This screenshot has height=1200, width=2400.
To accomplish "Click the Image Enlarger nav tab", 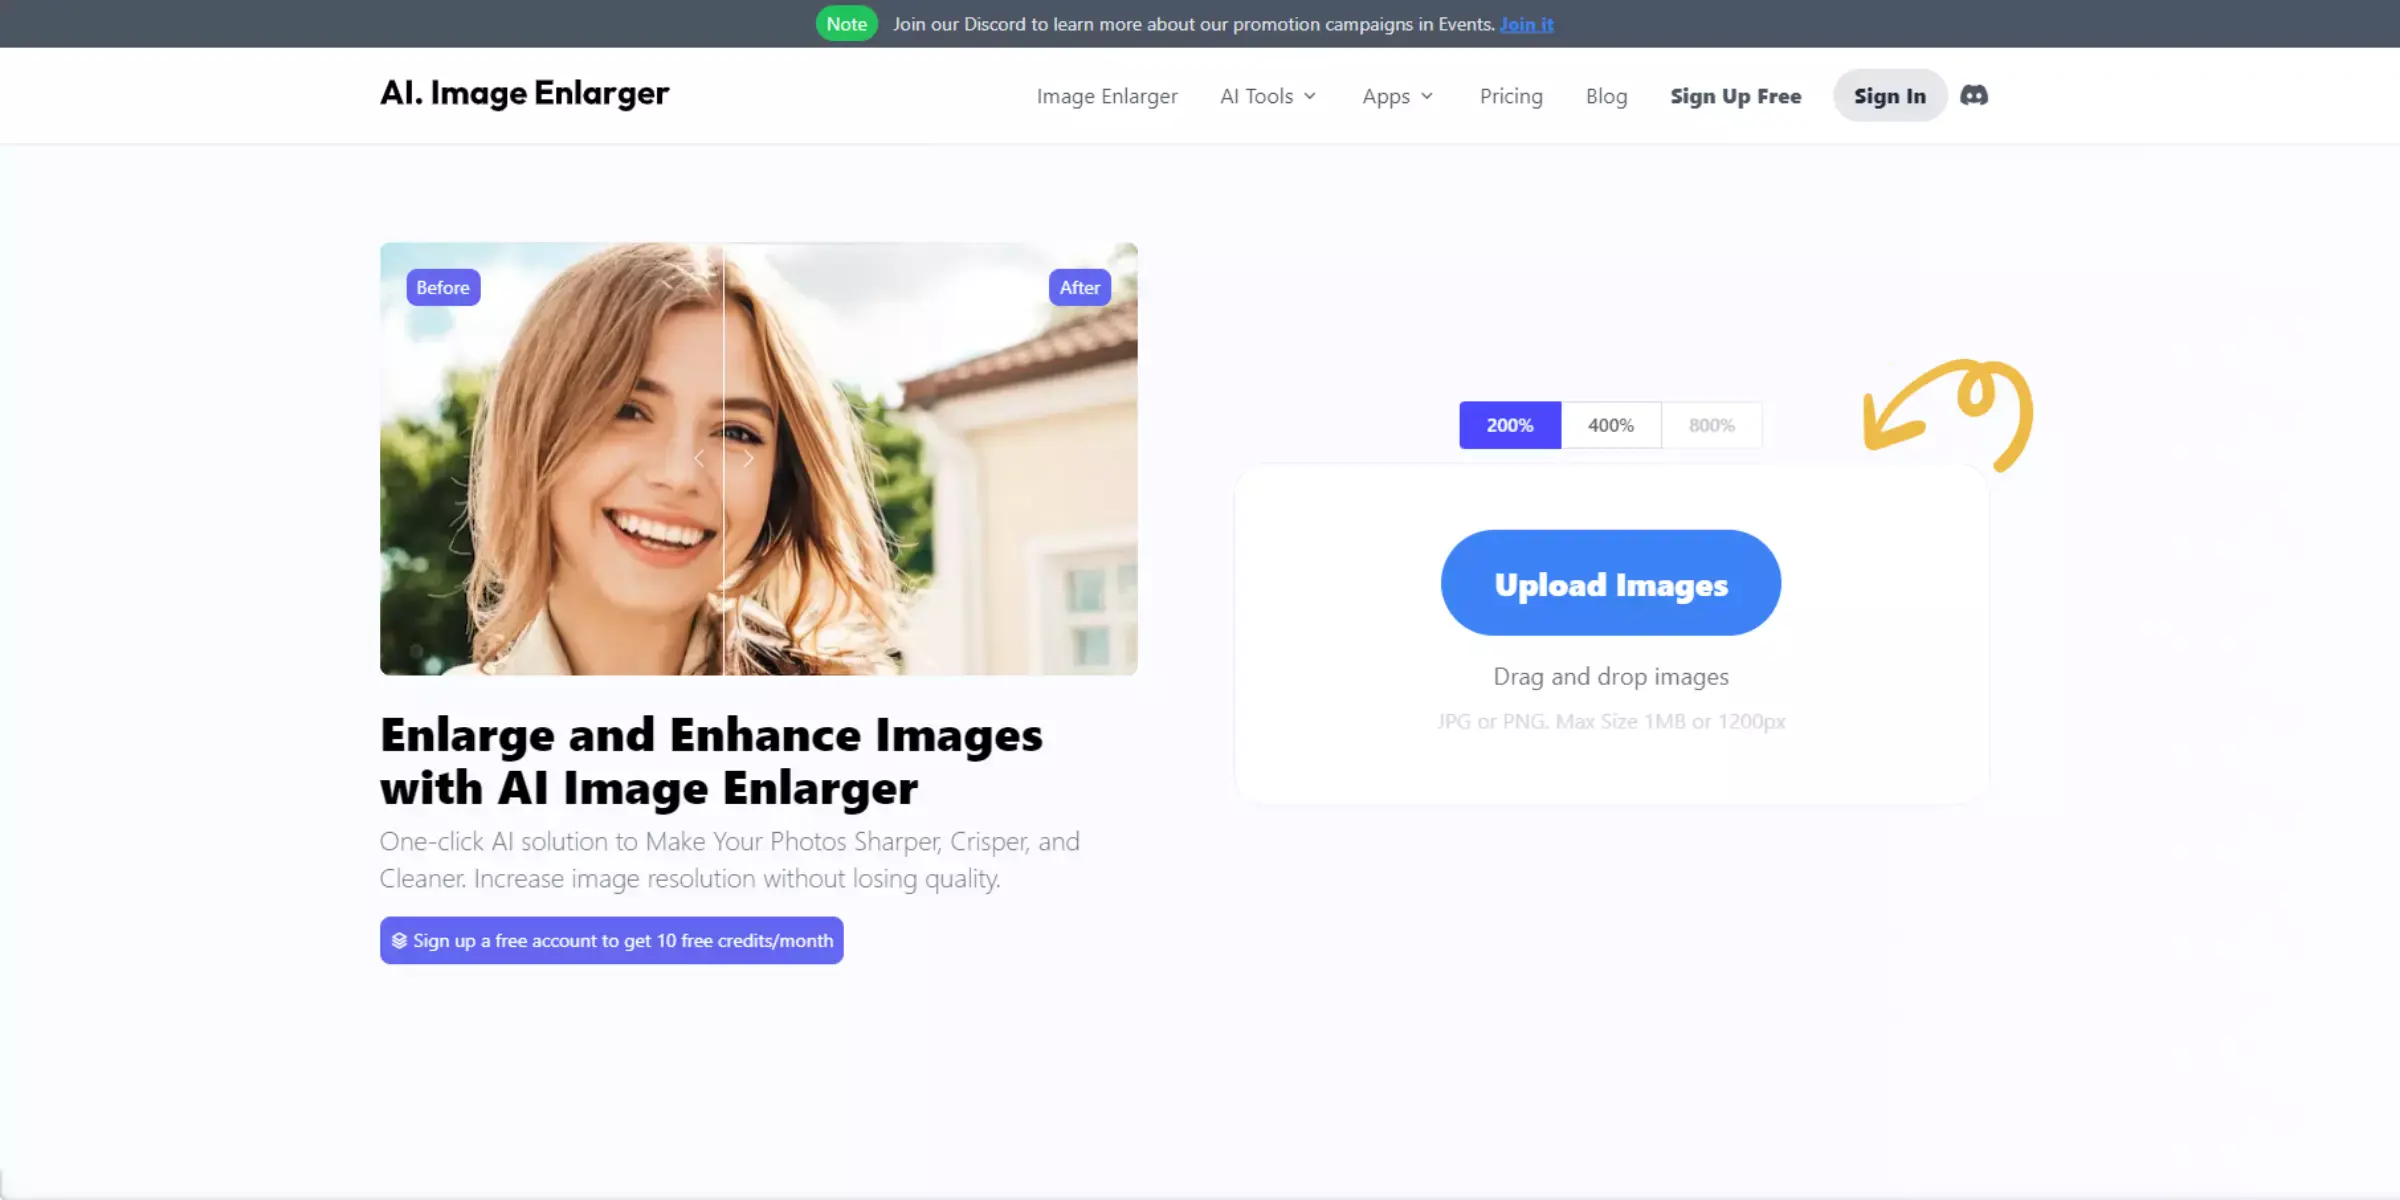I will pos(1107,95).
